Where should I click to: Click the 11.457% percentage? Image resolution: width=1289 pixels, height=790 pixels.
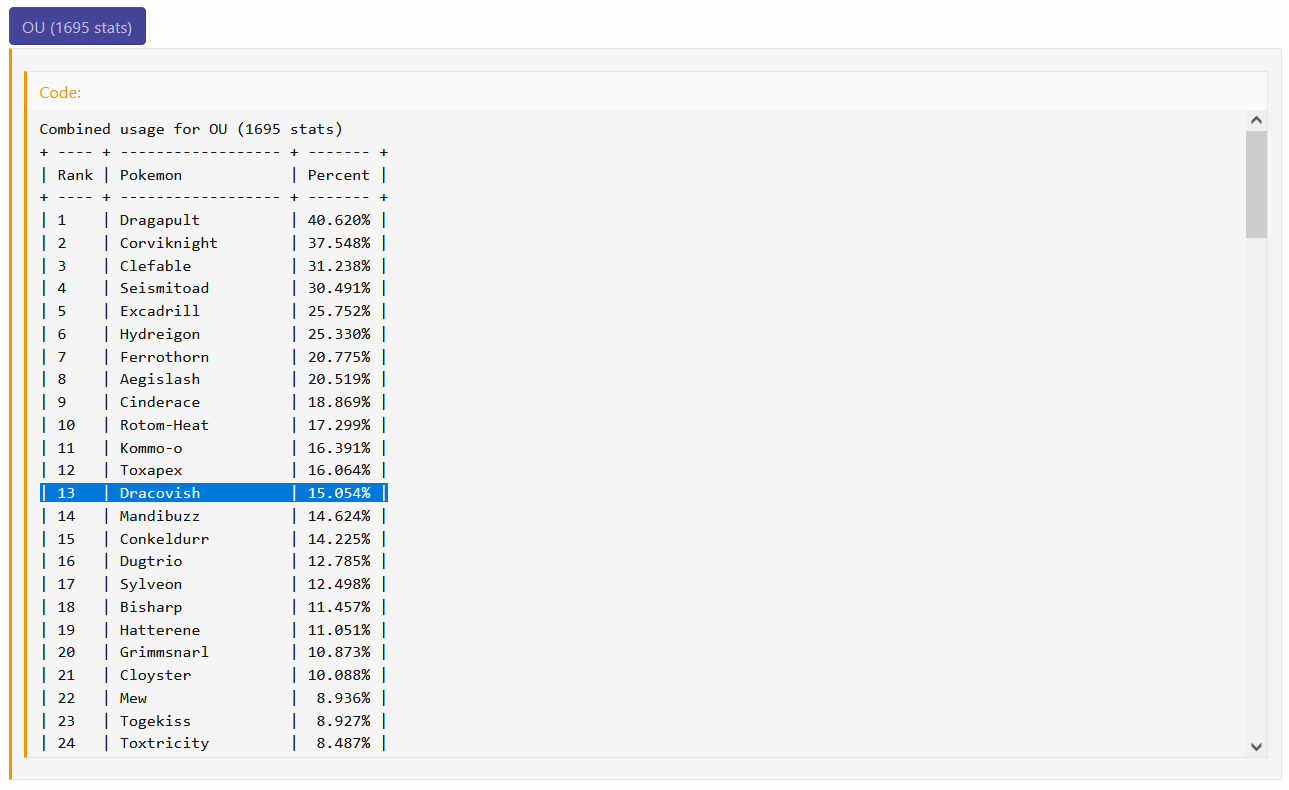pos(339,607)
